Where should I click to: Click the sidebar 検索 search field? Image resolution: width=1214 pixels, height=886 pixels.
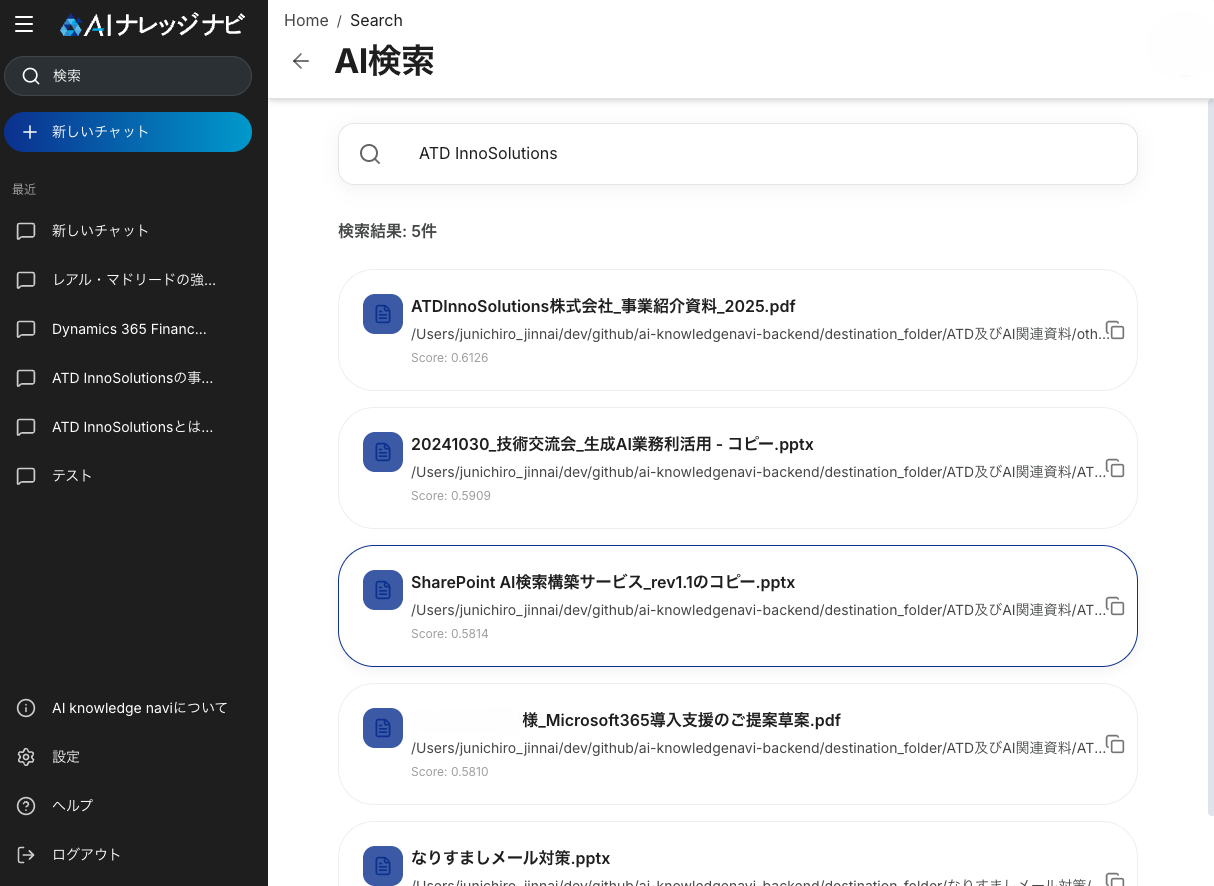click(128, 76)
